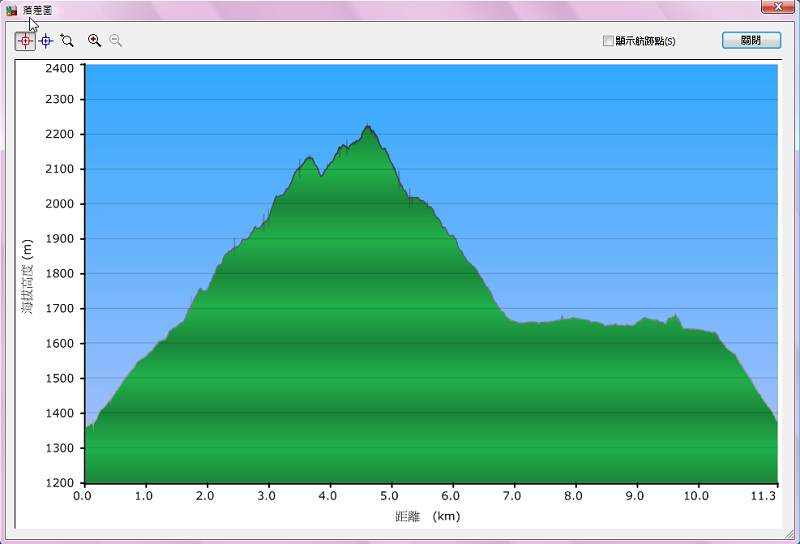800x544 pixels.
Task: Select the blue crosshair marker tool
Action: [x=46, y=41]
